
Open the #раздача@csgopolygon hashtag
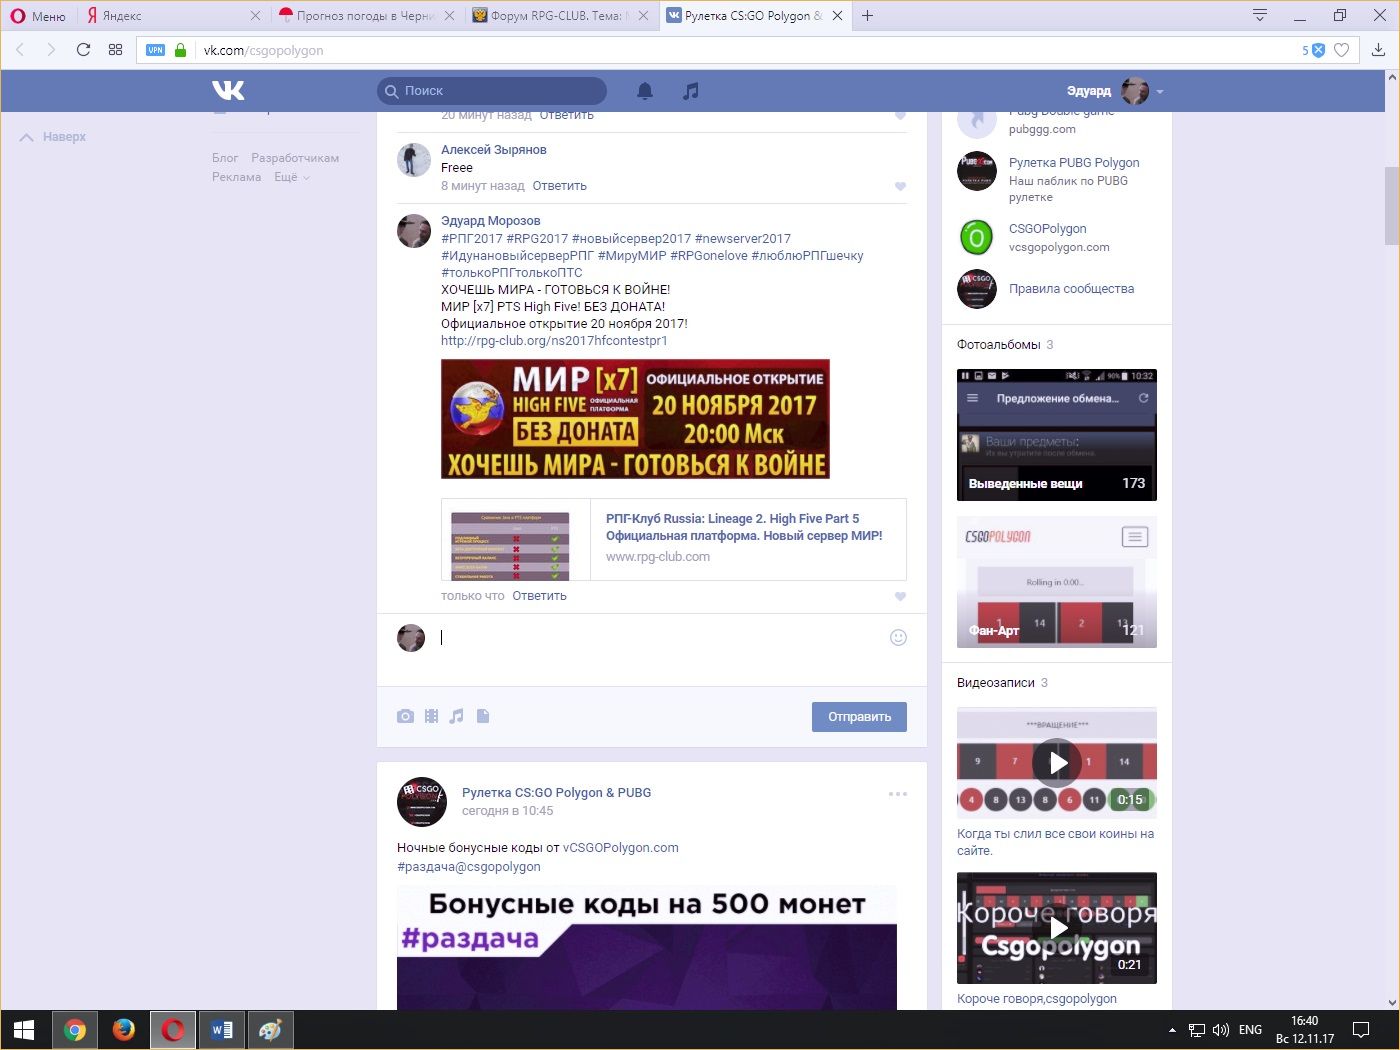(469, 867)
